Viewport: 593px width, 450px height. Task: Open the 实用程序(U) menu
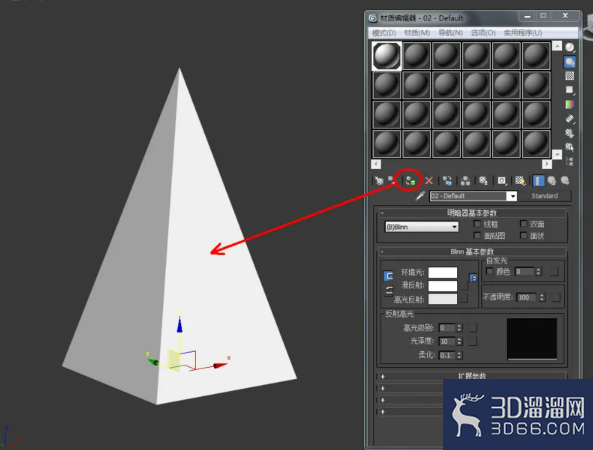point(523,33)
